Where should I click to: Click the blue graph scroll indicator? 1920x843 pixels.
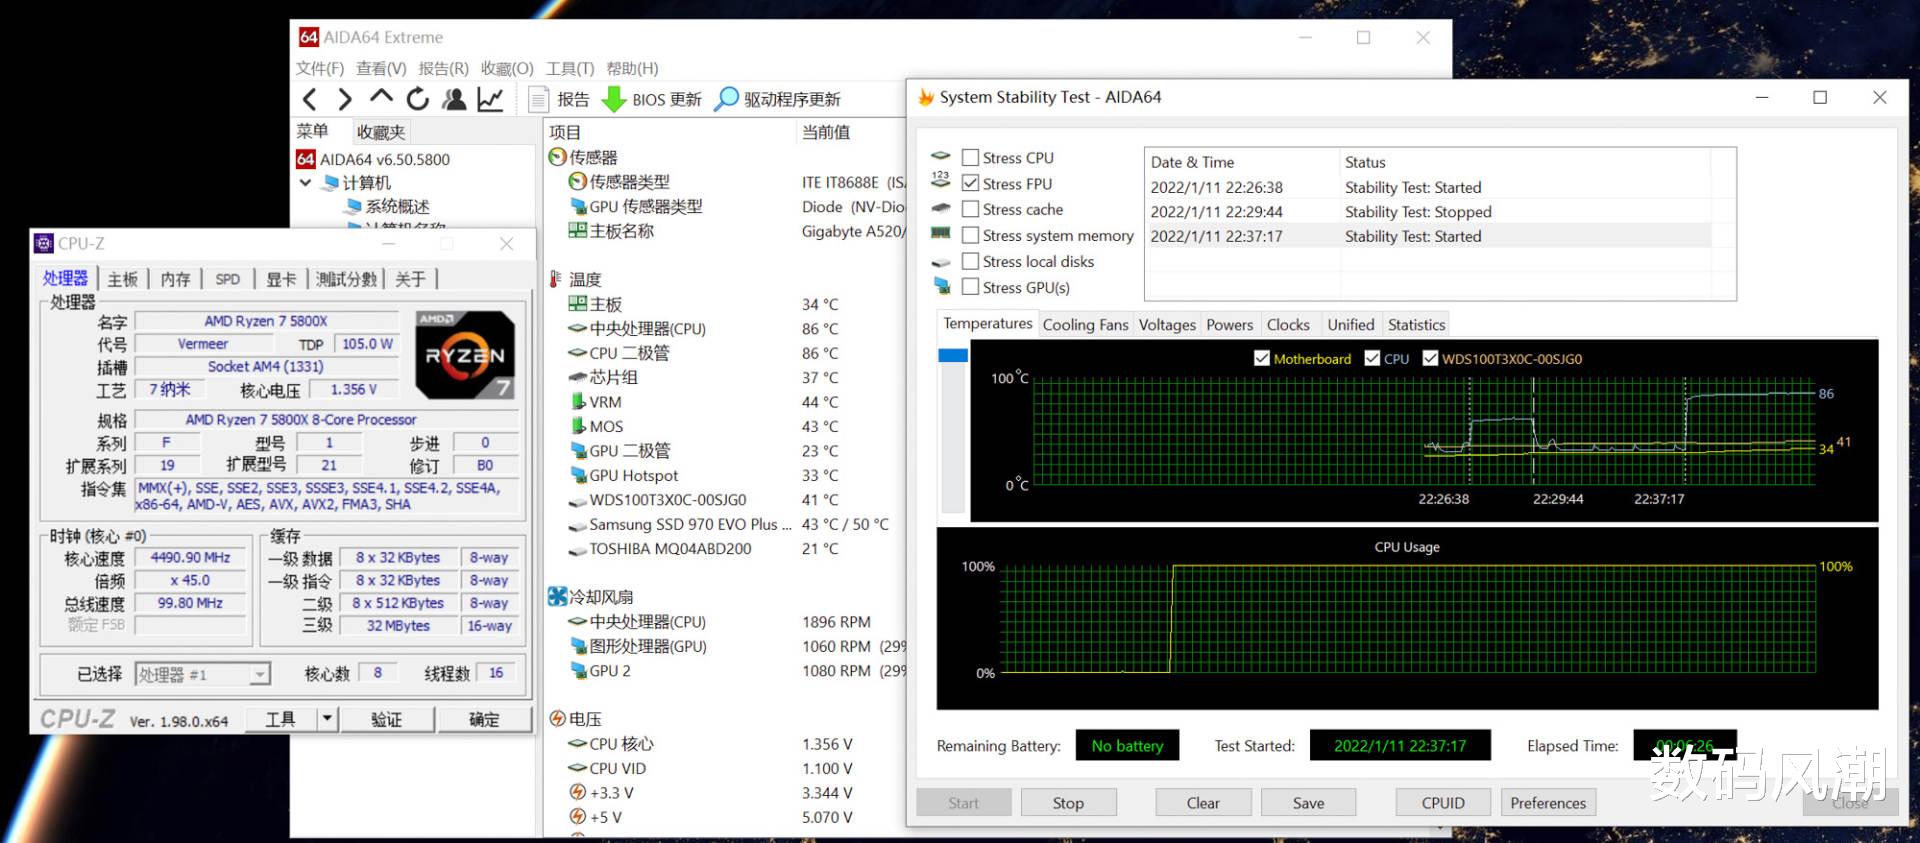953,355
